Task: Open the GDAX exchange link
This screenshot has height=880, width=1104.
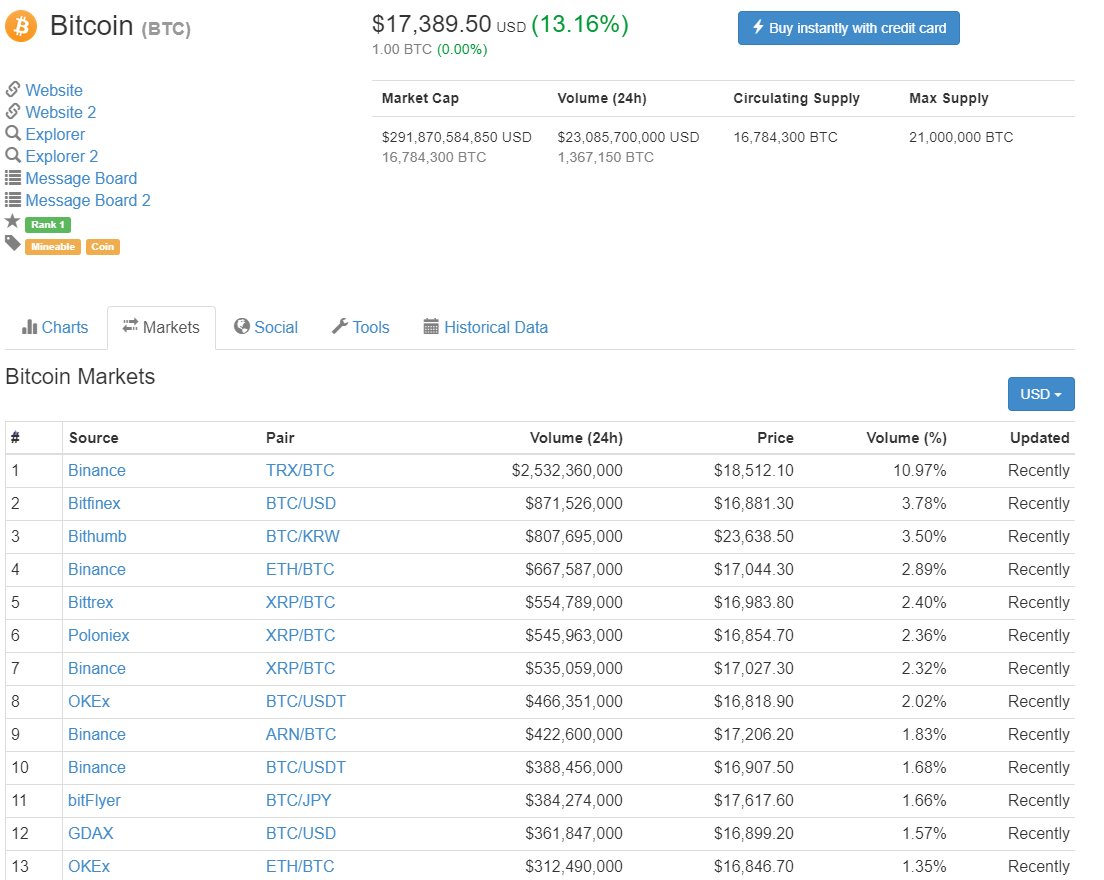Action: pos(91,834)
